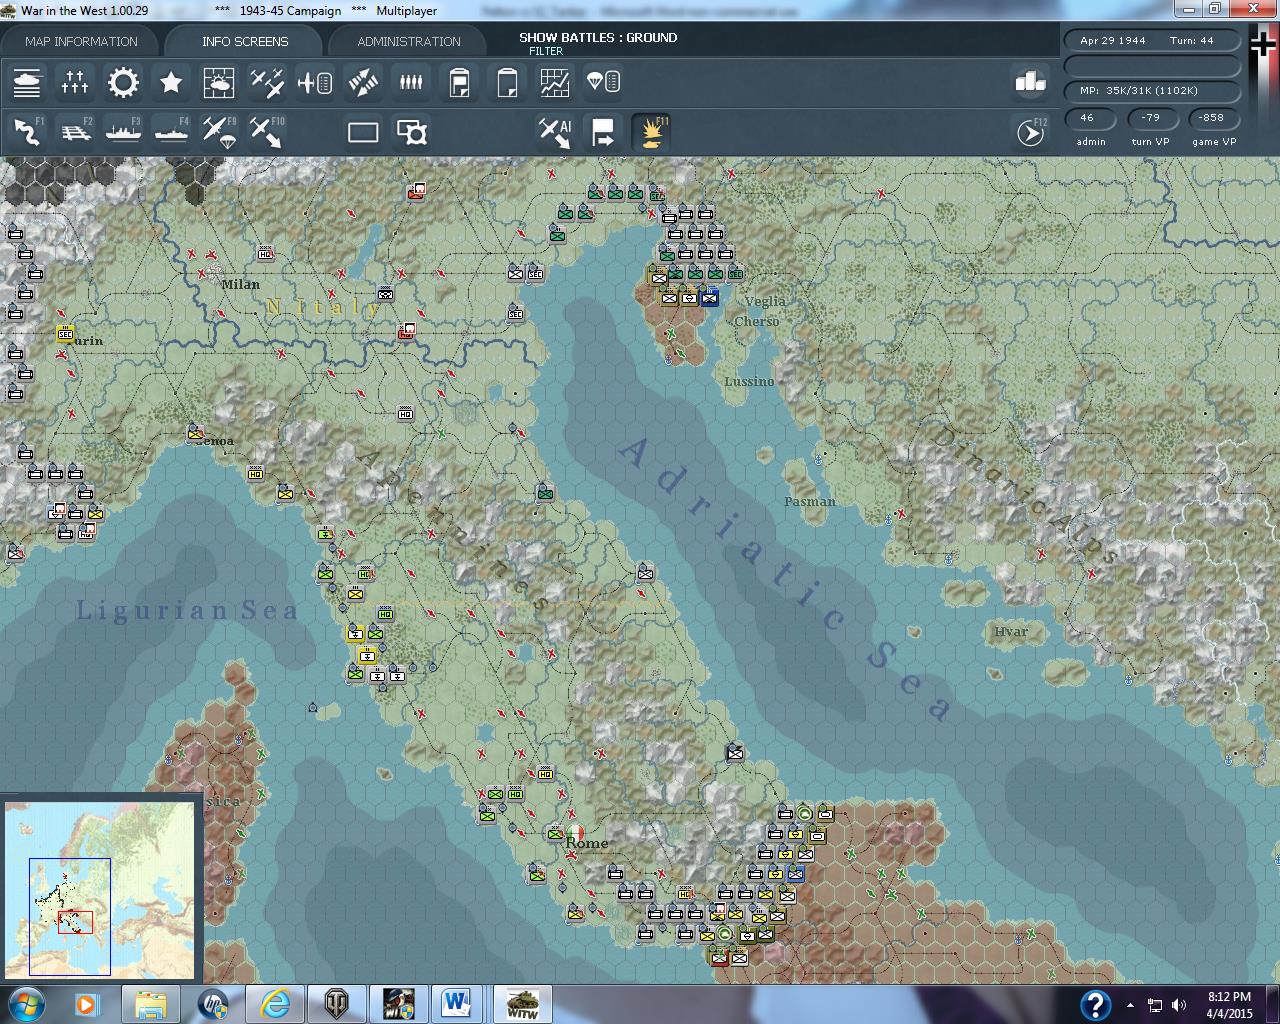
Task: Select the WITW game taskbar icon
Action: tap(522, 1004)
